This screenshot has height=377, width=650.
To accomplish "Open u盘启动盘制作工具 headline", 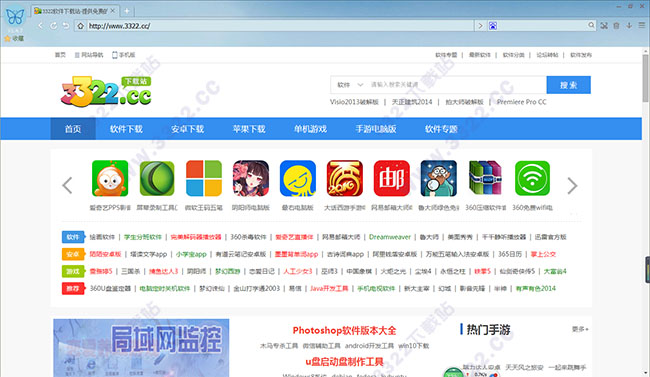I will [x=344, y=362].
